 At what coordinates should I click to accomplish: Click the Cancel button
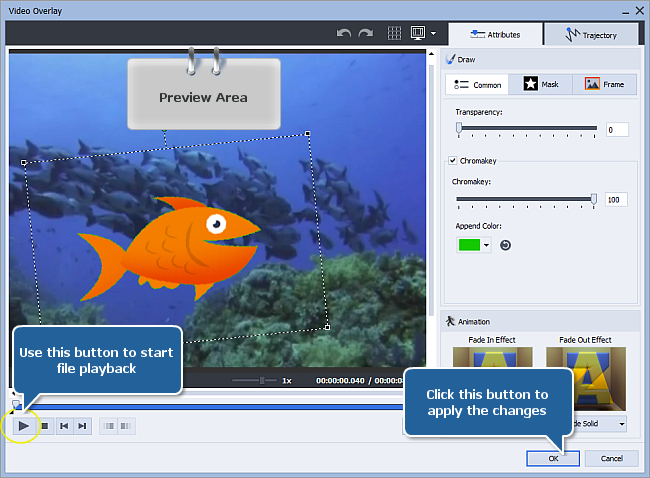[x=611, y=458]
